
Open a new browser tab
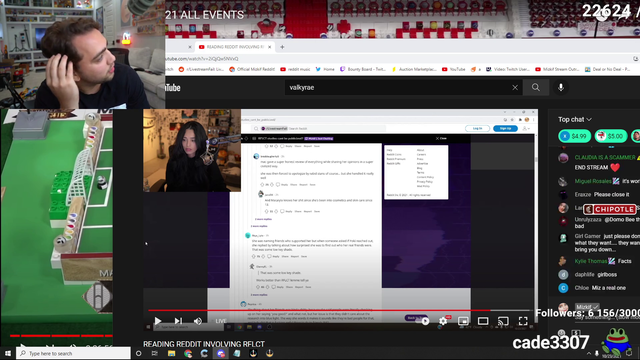pos(282,47)
